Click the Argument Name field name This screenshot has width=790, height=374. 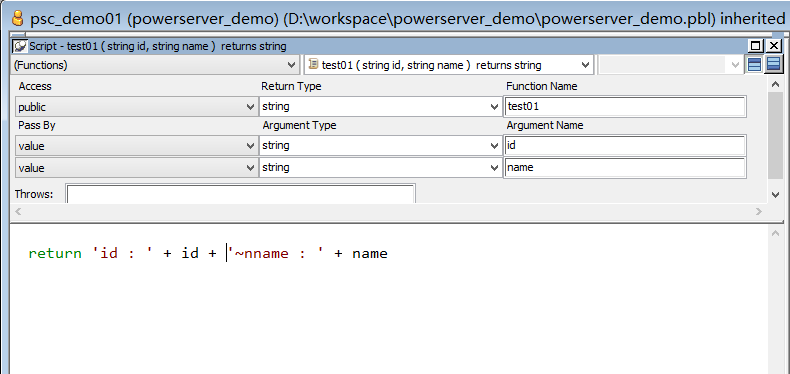625,167
